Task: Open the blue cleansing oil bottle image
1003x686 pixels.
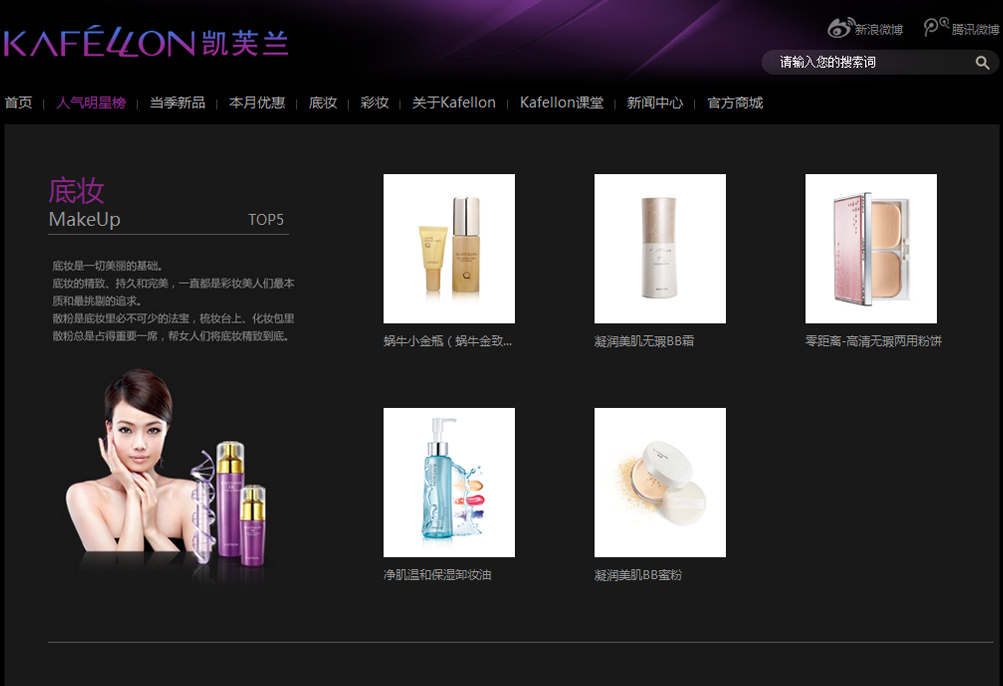Action: coord(449,482)
